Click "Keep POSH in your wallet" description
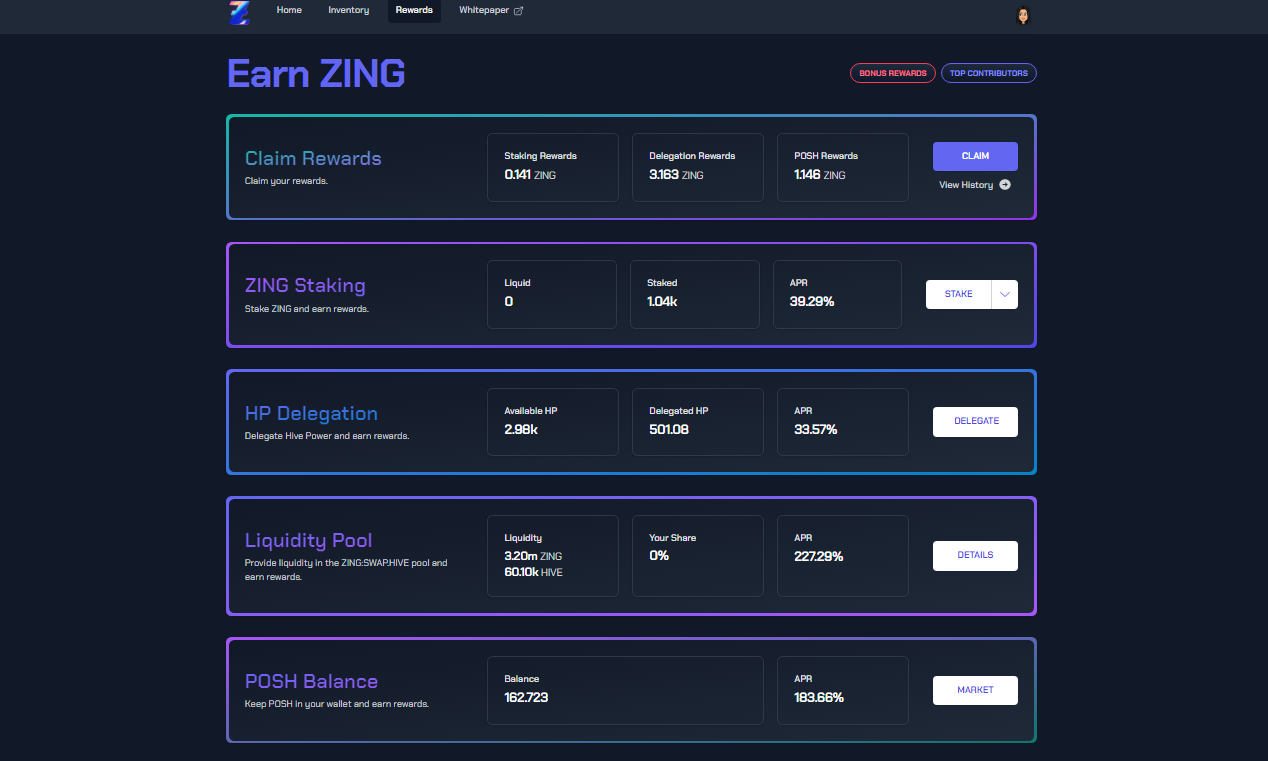Image resolution: width=1268 pixels, height=761 pixels. pyautogui.click(x=337, y=704)
